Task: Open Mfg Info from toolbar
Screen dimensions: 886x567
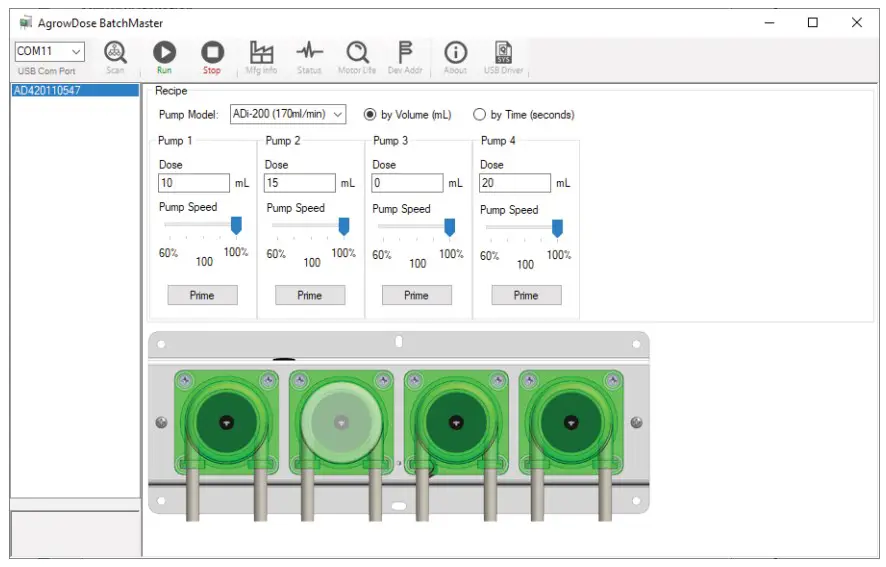Action: 261,53
